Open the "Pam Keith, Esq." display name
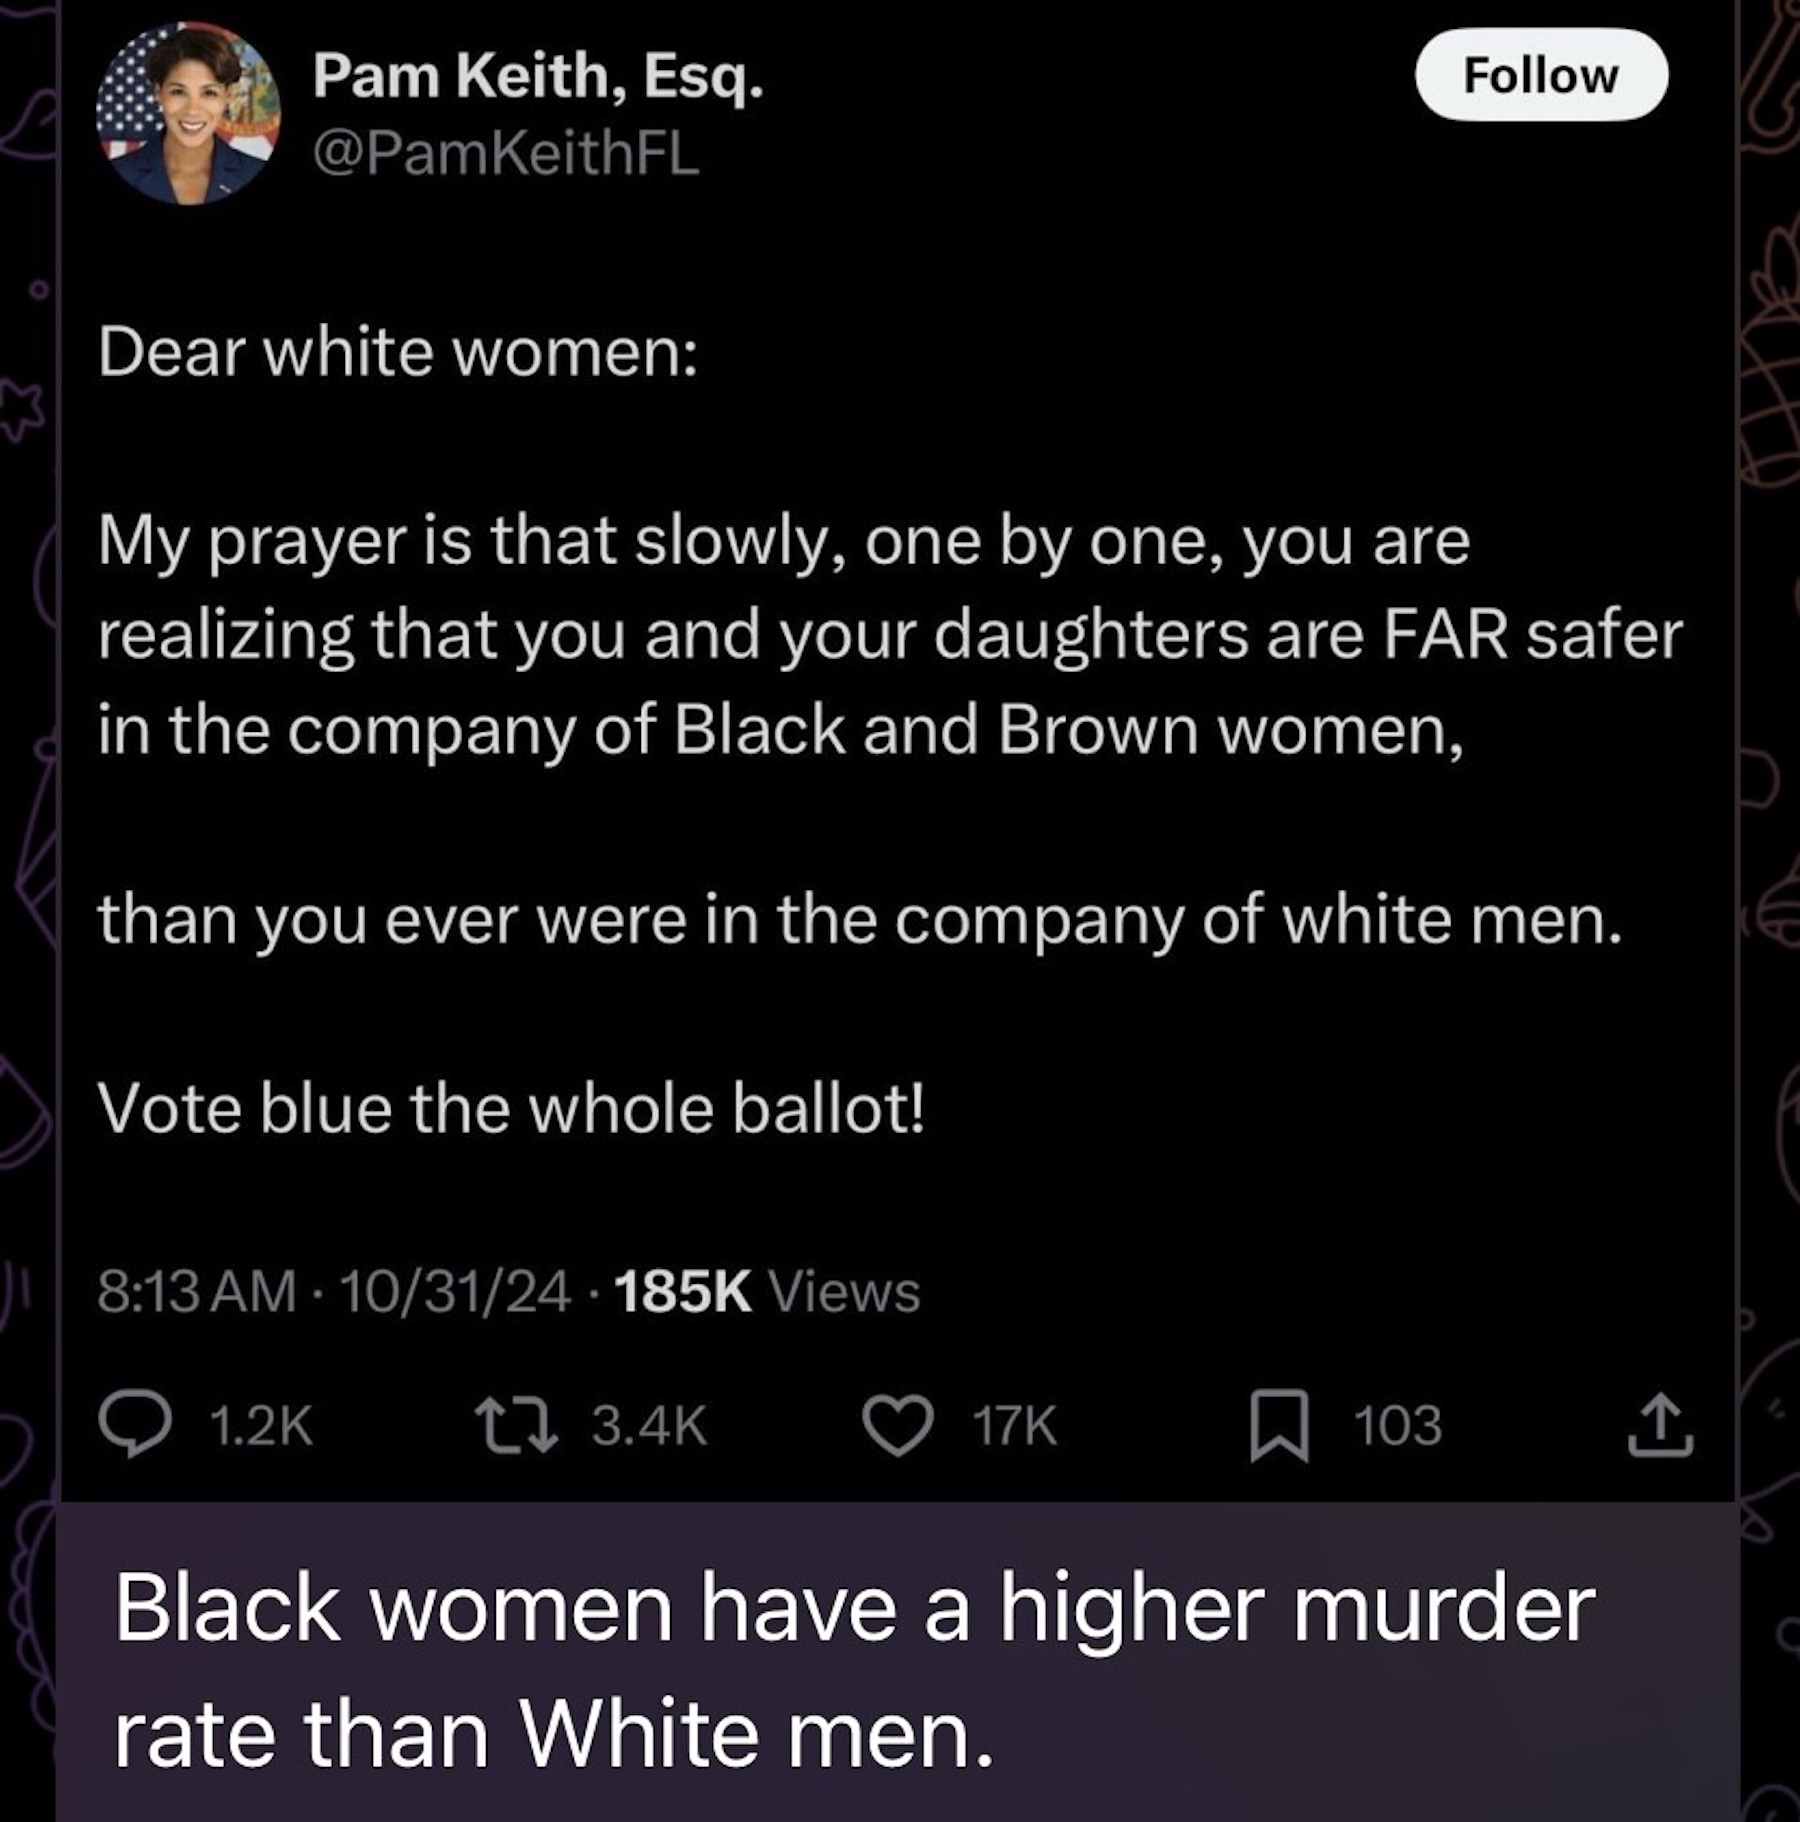This screenshot has width=1800, height=1822. pos(538,76)
